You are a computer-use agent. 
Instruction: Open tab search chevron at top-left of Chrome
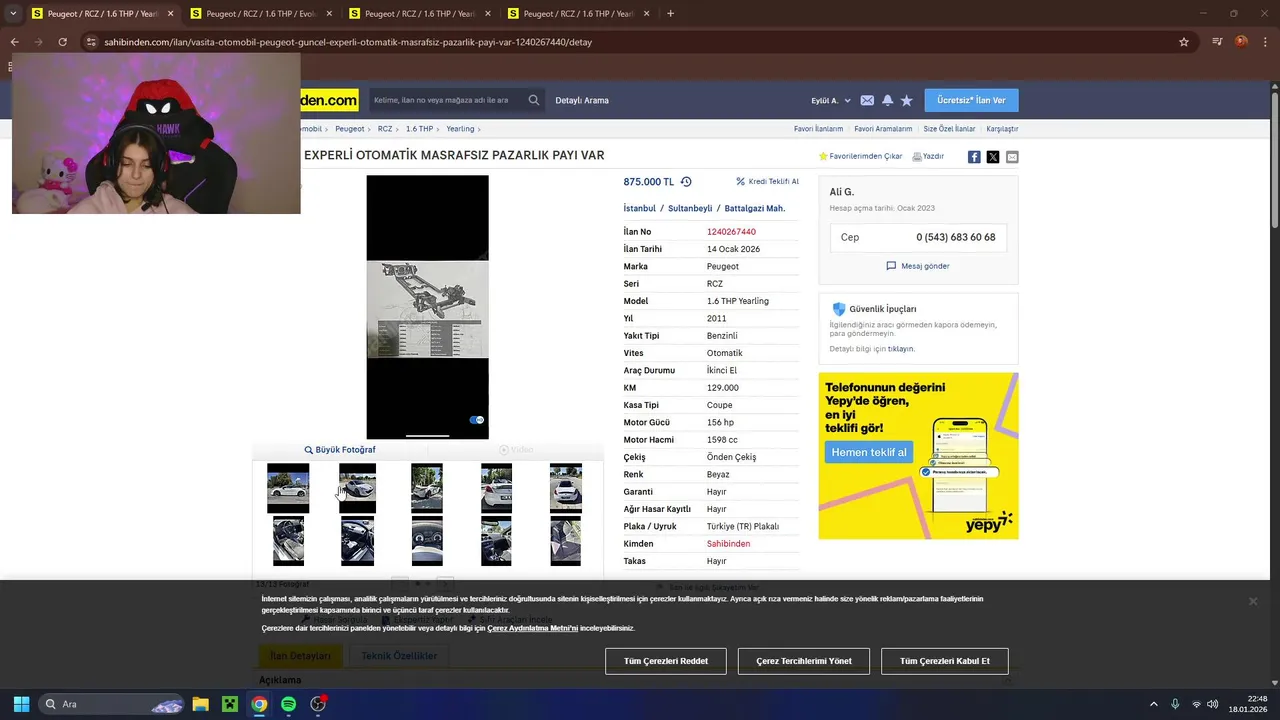click(13, 14)
